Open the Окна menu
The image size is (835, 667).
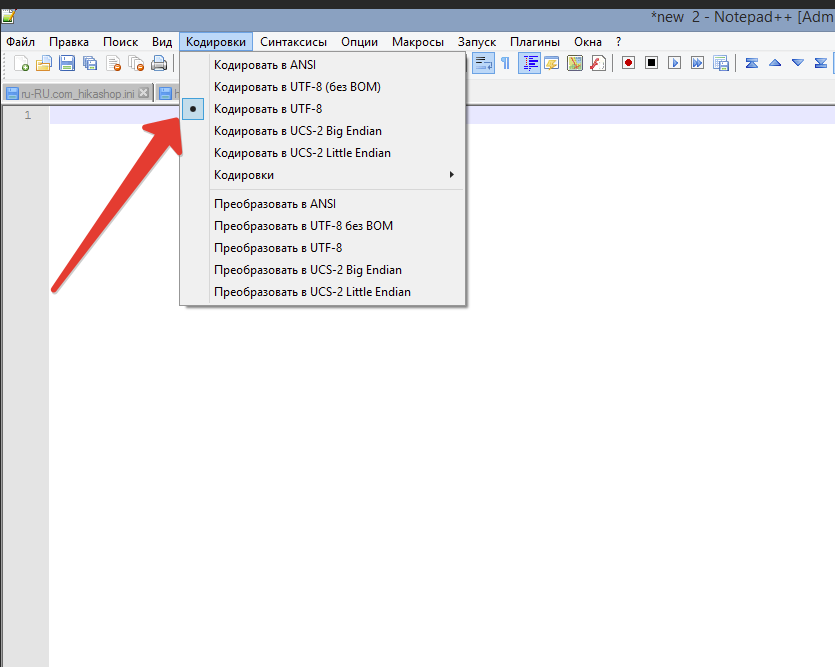(588, 42)
